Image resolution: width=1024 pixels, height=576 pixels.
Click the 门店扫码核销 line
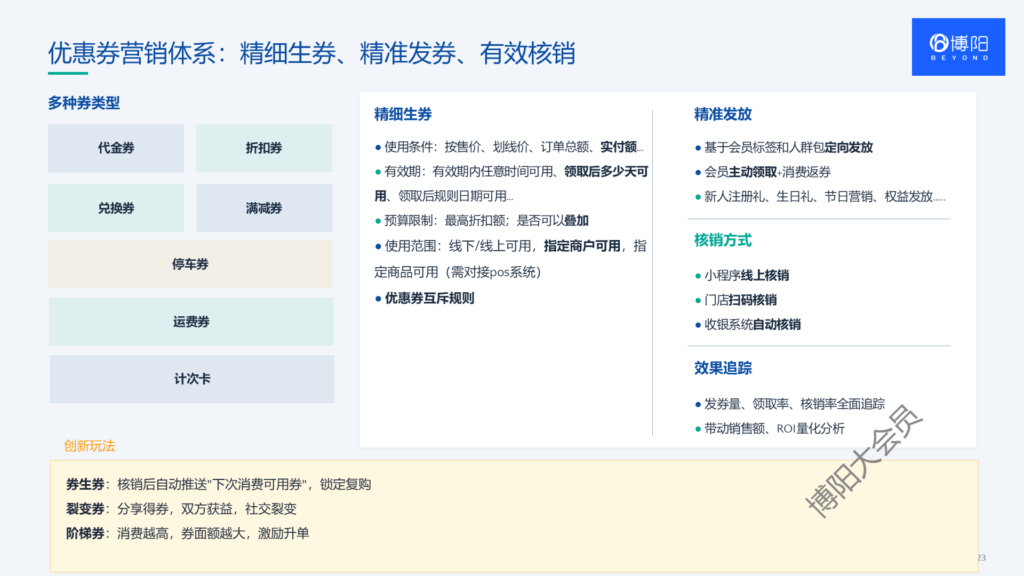736,300
